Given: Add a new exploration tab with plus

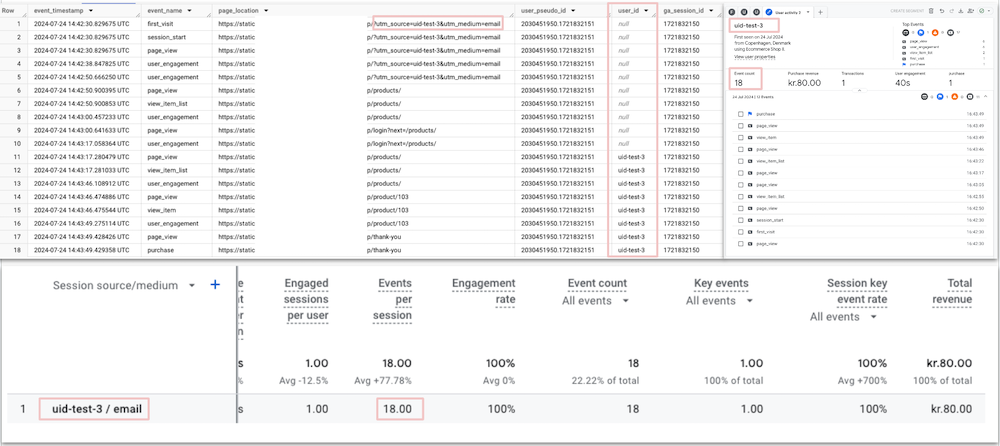Looking at the screenshot, I should [820, 12].
